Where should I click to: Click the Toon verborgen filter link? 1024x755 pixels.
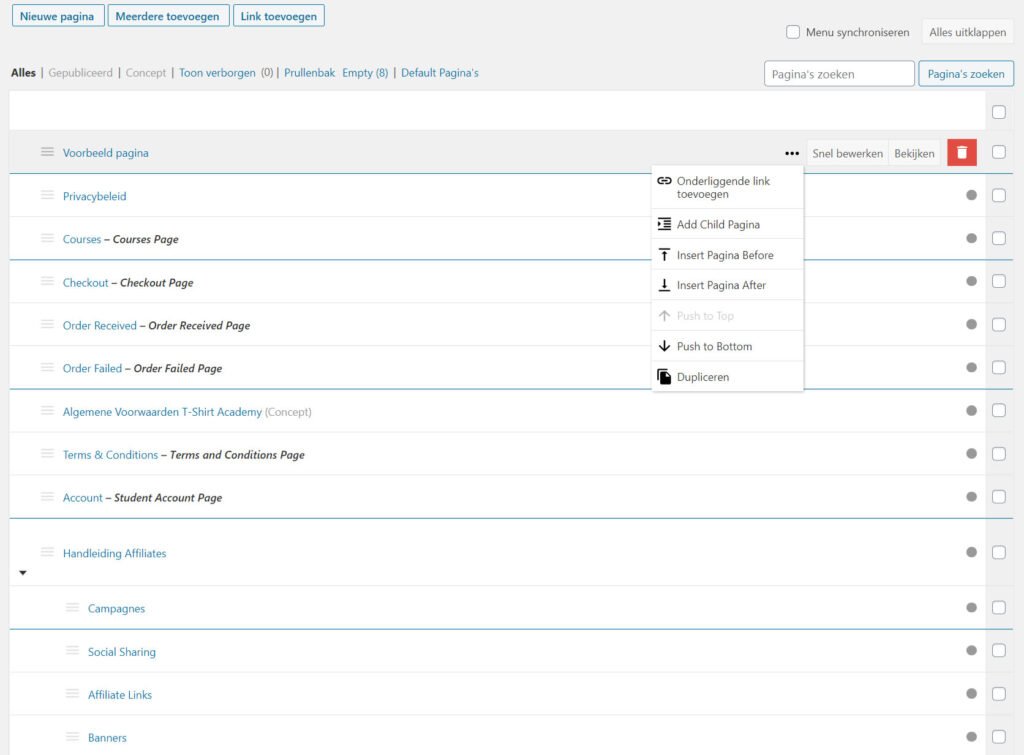tap(217, 72)
